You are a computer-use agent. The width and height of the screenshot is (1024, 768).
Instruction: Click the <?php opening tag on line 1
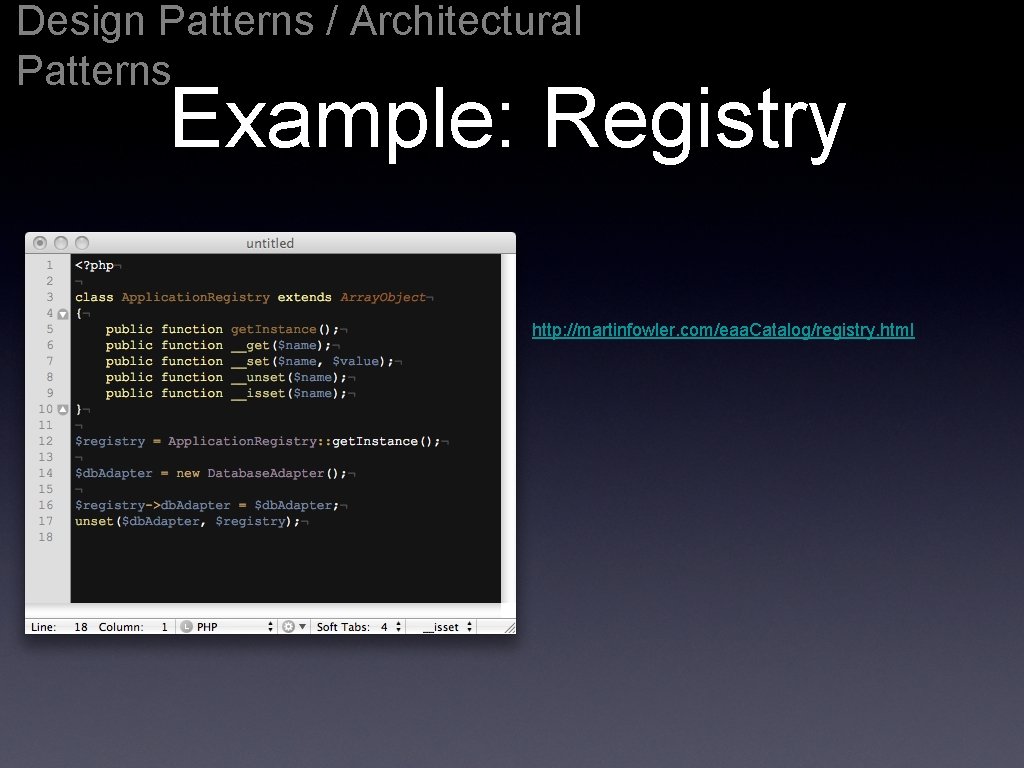pos(94,265)
